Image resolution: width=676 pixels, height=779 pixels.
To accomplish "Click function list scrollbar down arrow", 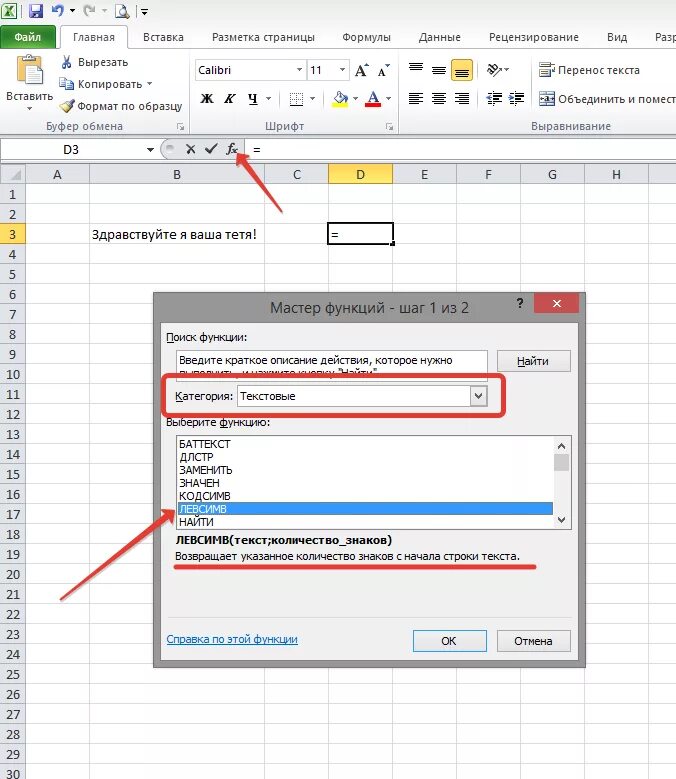I will (x=562, y=520).
